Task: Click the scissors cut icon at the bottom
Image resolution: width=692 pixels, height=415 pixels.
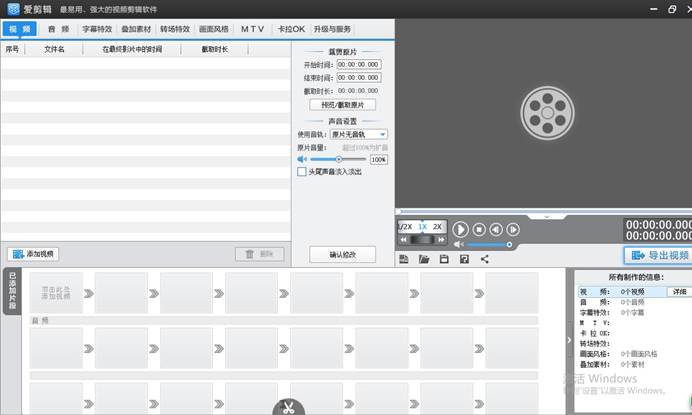Action: (287, 407)
